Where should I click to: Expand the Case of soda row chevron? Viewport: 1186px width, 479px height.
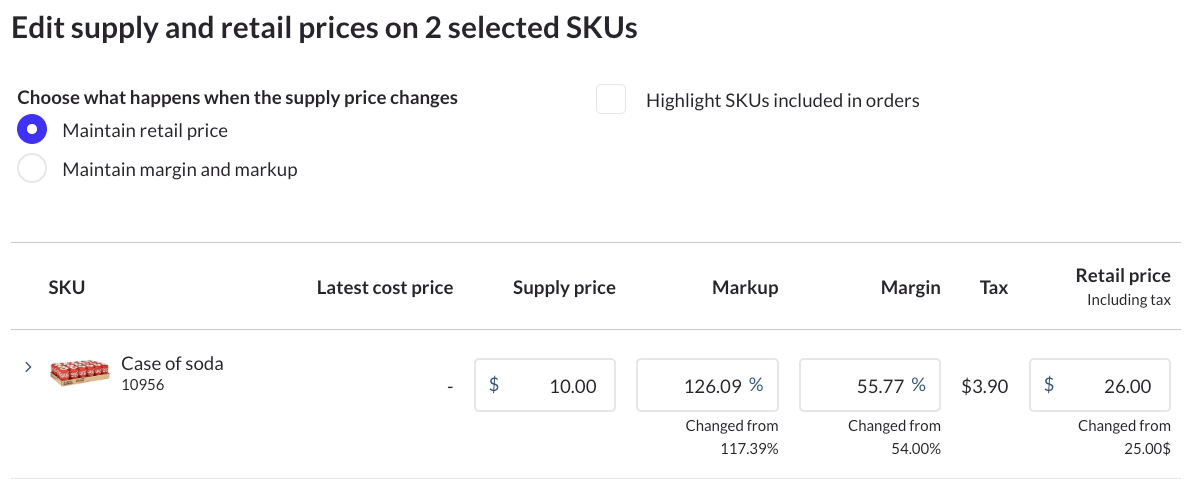point(28,368)
